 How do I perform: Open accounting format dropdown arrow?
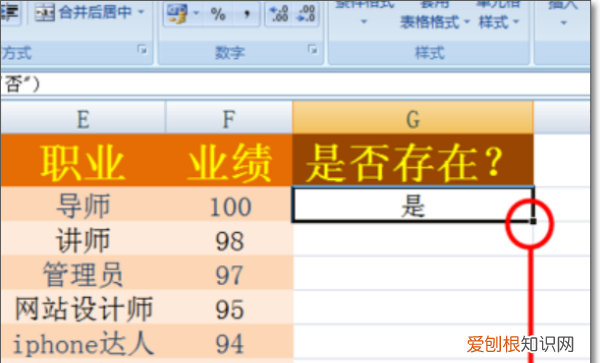pyautogui.click(x=196, y=14)
